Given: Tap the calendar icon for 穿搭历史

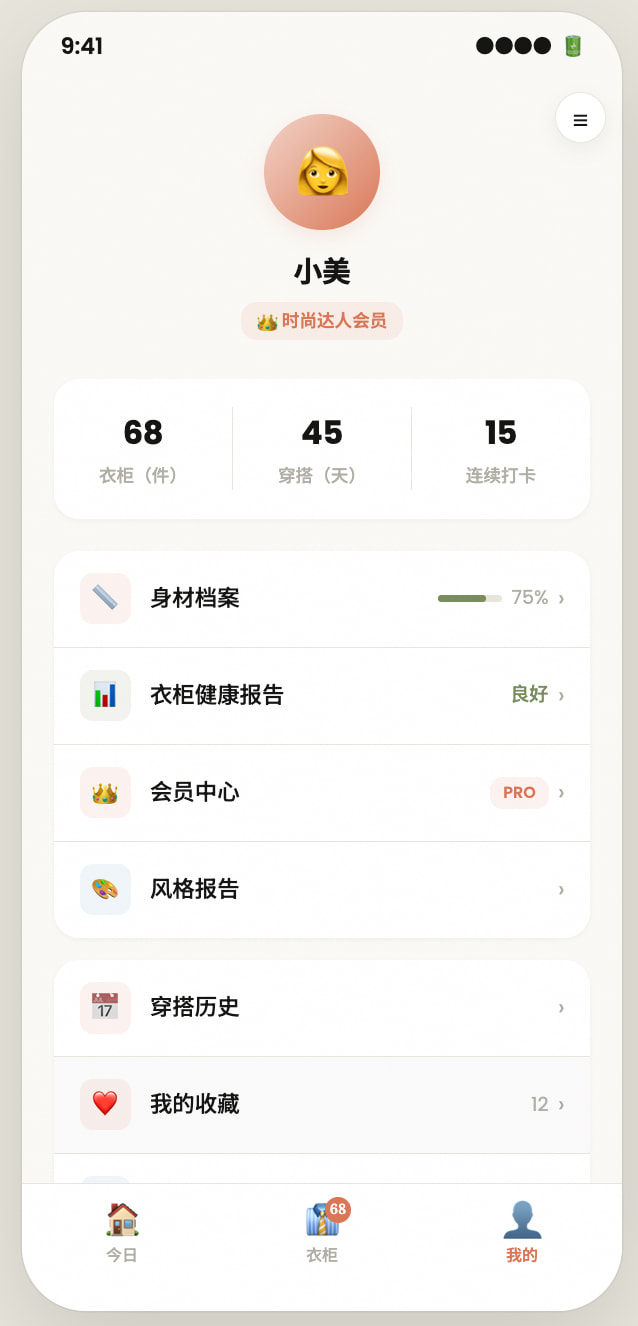Looking at the screenshot, I should pyautogui.click(x=105, y=1007).
